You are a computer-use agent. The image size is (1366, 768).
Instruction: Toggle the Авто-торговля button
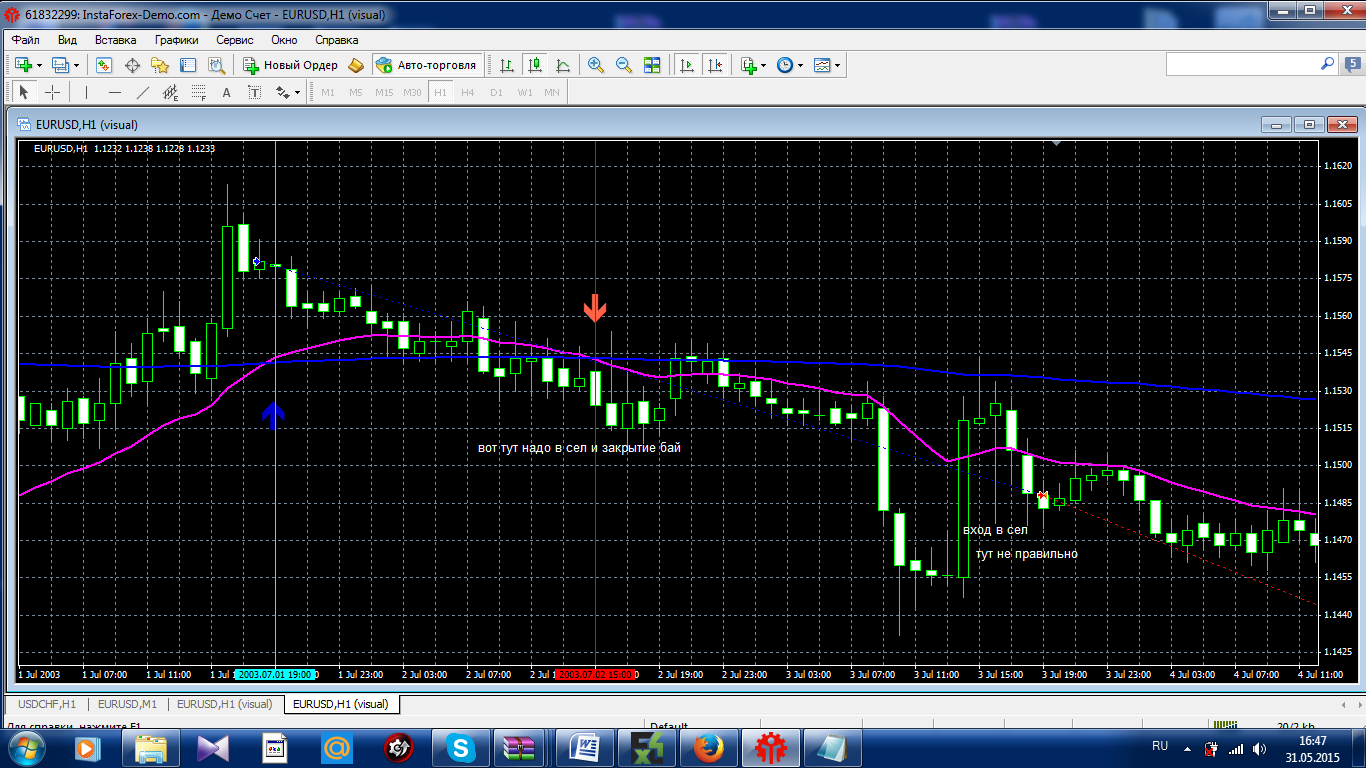(x=427, y=65)
